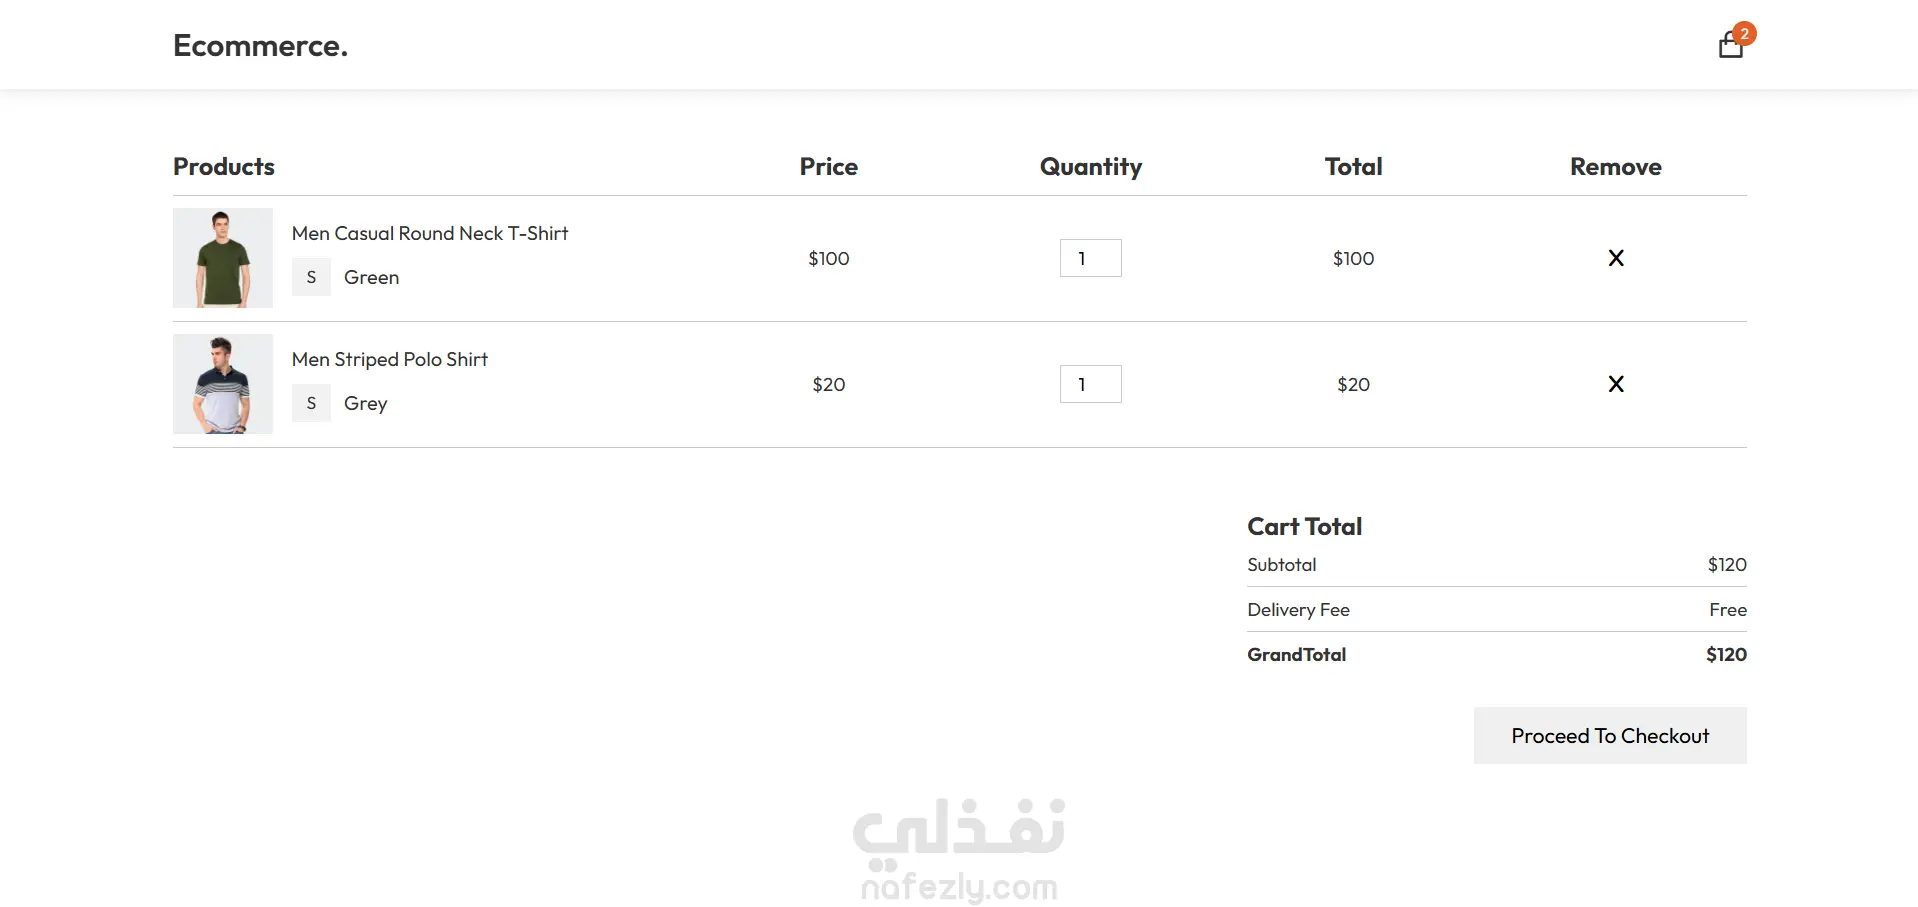Click the Grey color label
The image size is (1918, 907).
pyautogui.click(x=365, y=403)
